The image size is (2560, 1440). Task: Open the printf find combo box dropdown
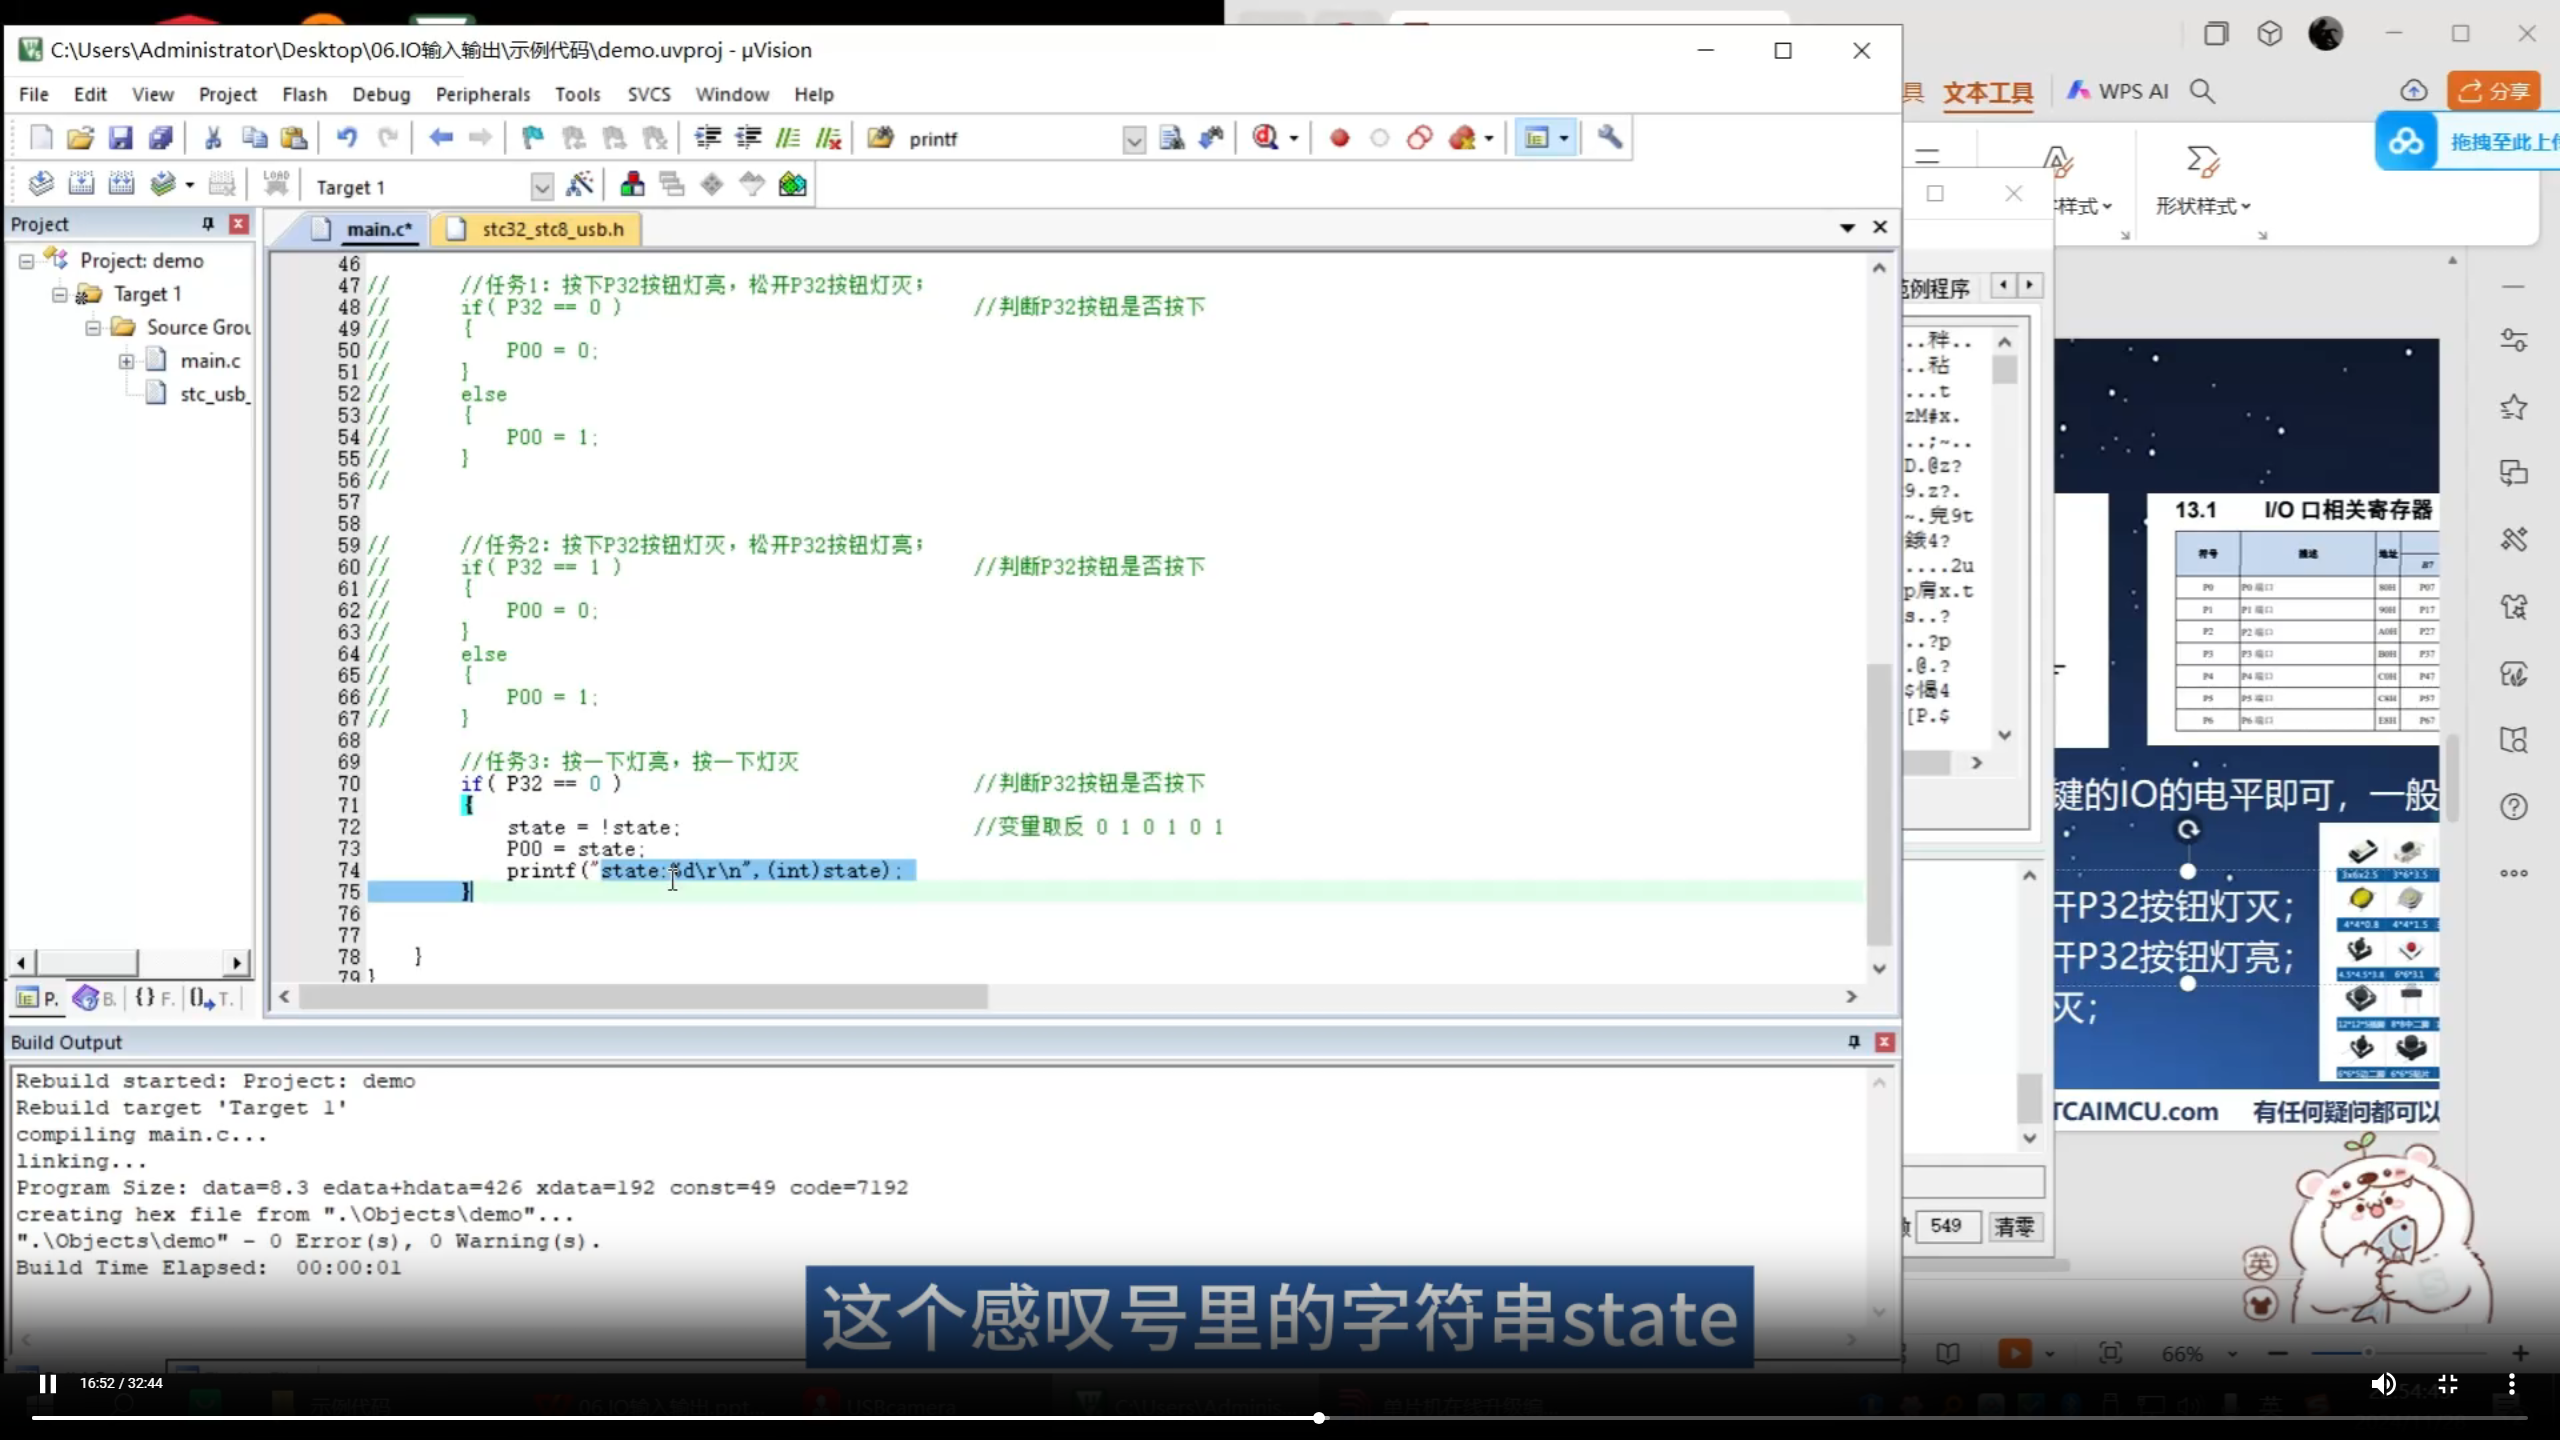1133,140
